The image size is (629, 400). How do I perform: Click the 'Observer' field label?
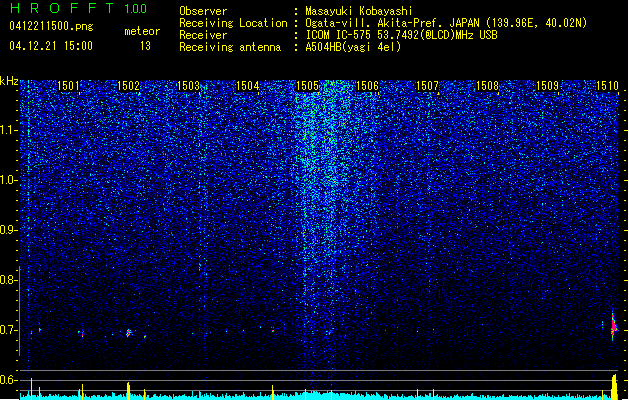pos(203,11)
